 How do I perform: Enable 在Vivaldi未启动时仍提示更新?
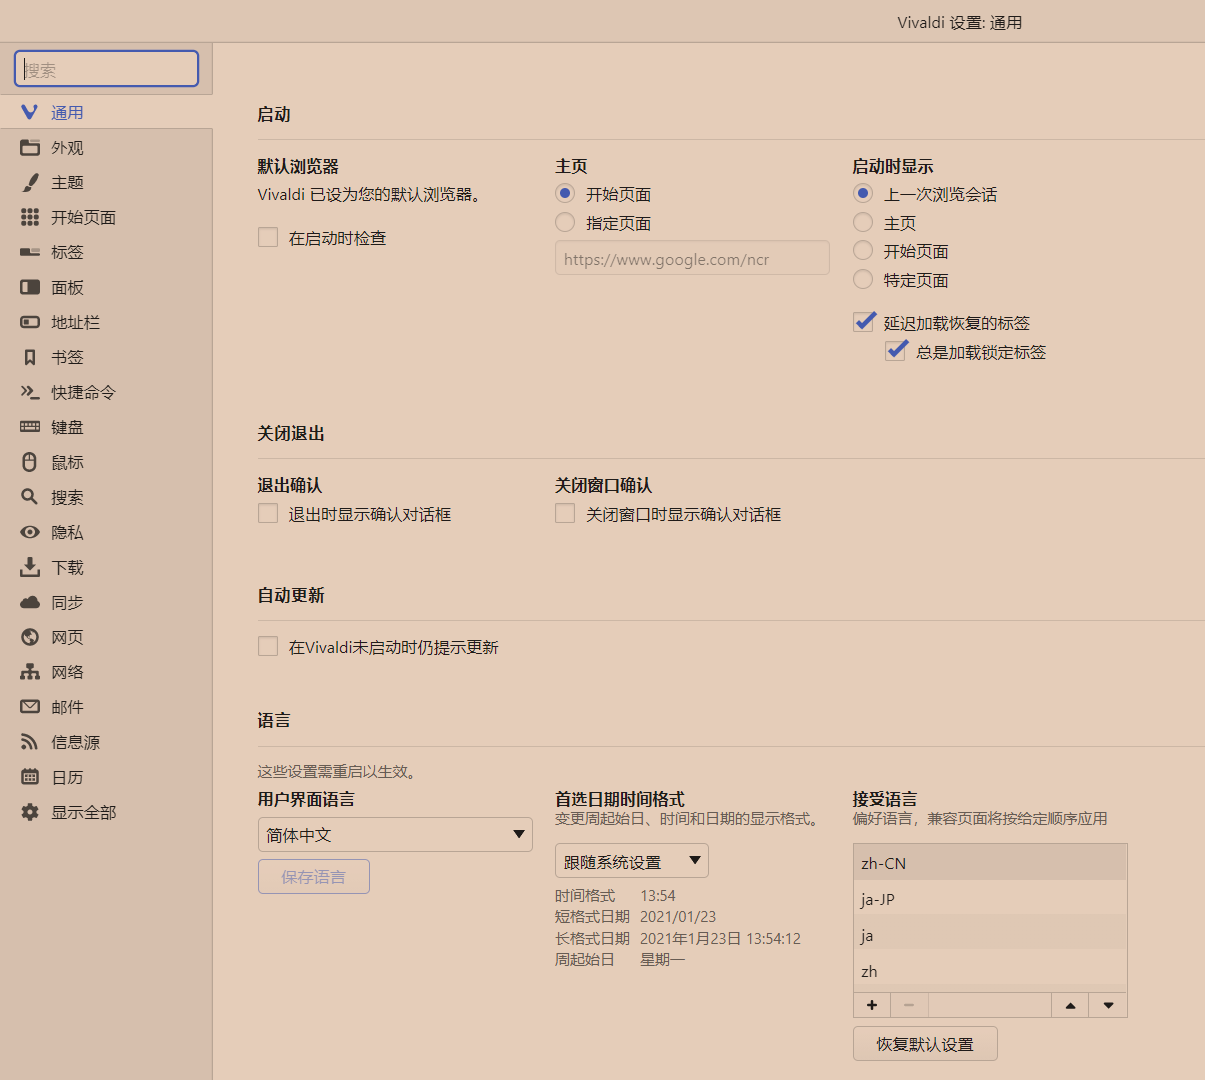(268, 646)
